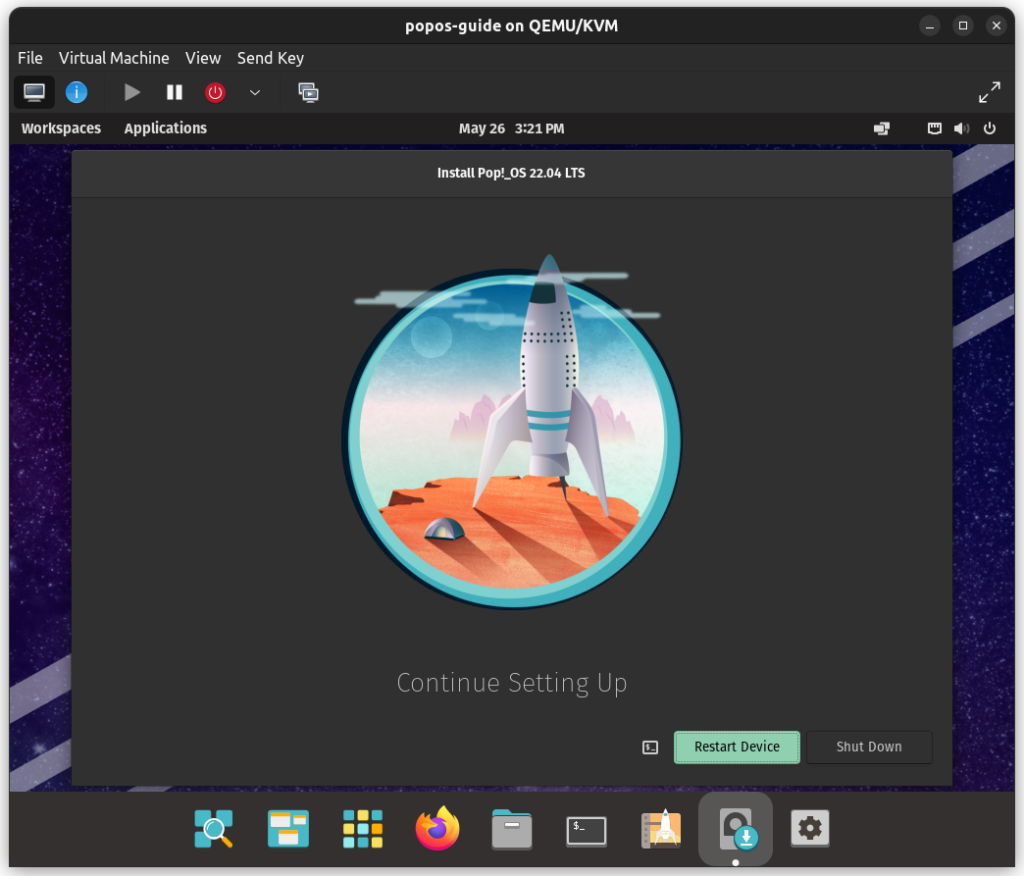Switch to fullscreen view icon
This screenshot has height=876, width=1024.
[x=989, y=92]
